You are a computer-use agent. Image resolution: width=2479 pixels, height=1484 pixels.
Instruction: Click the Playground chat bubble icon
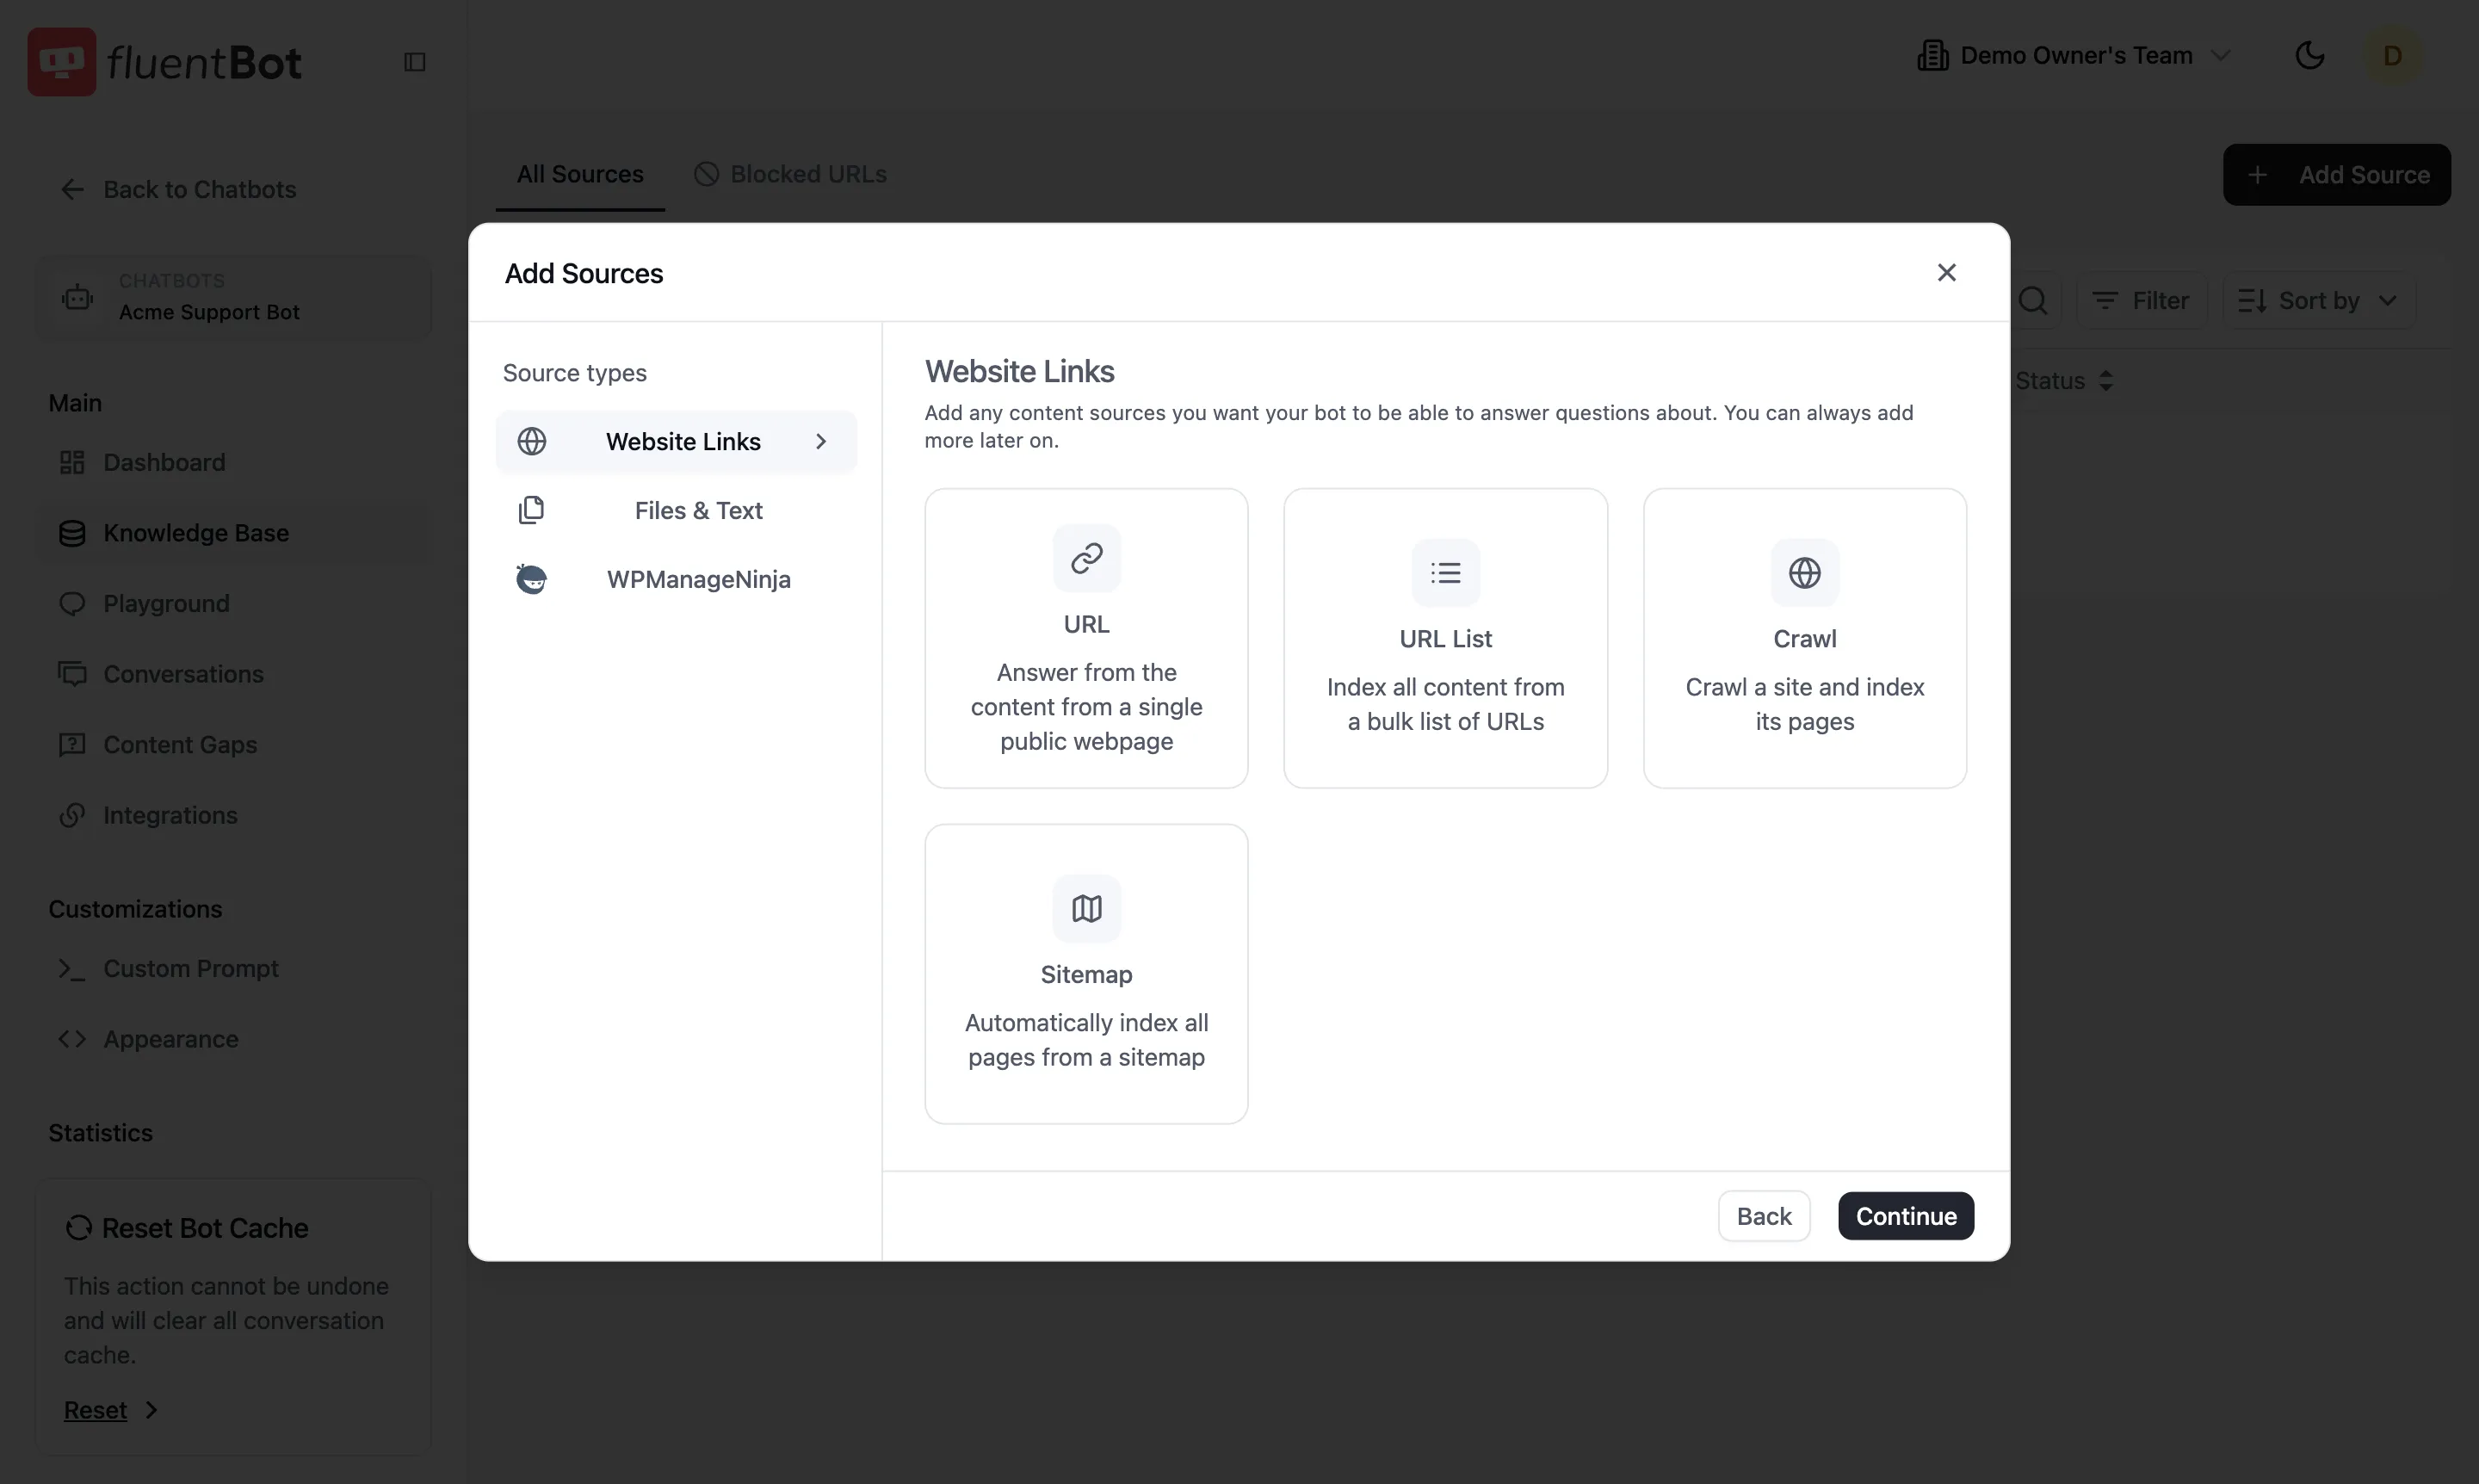tap(72, 604)
